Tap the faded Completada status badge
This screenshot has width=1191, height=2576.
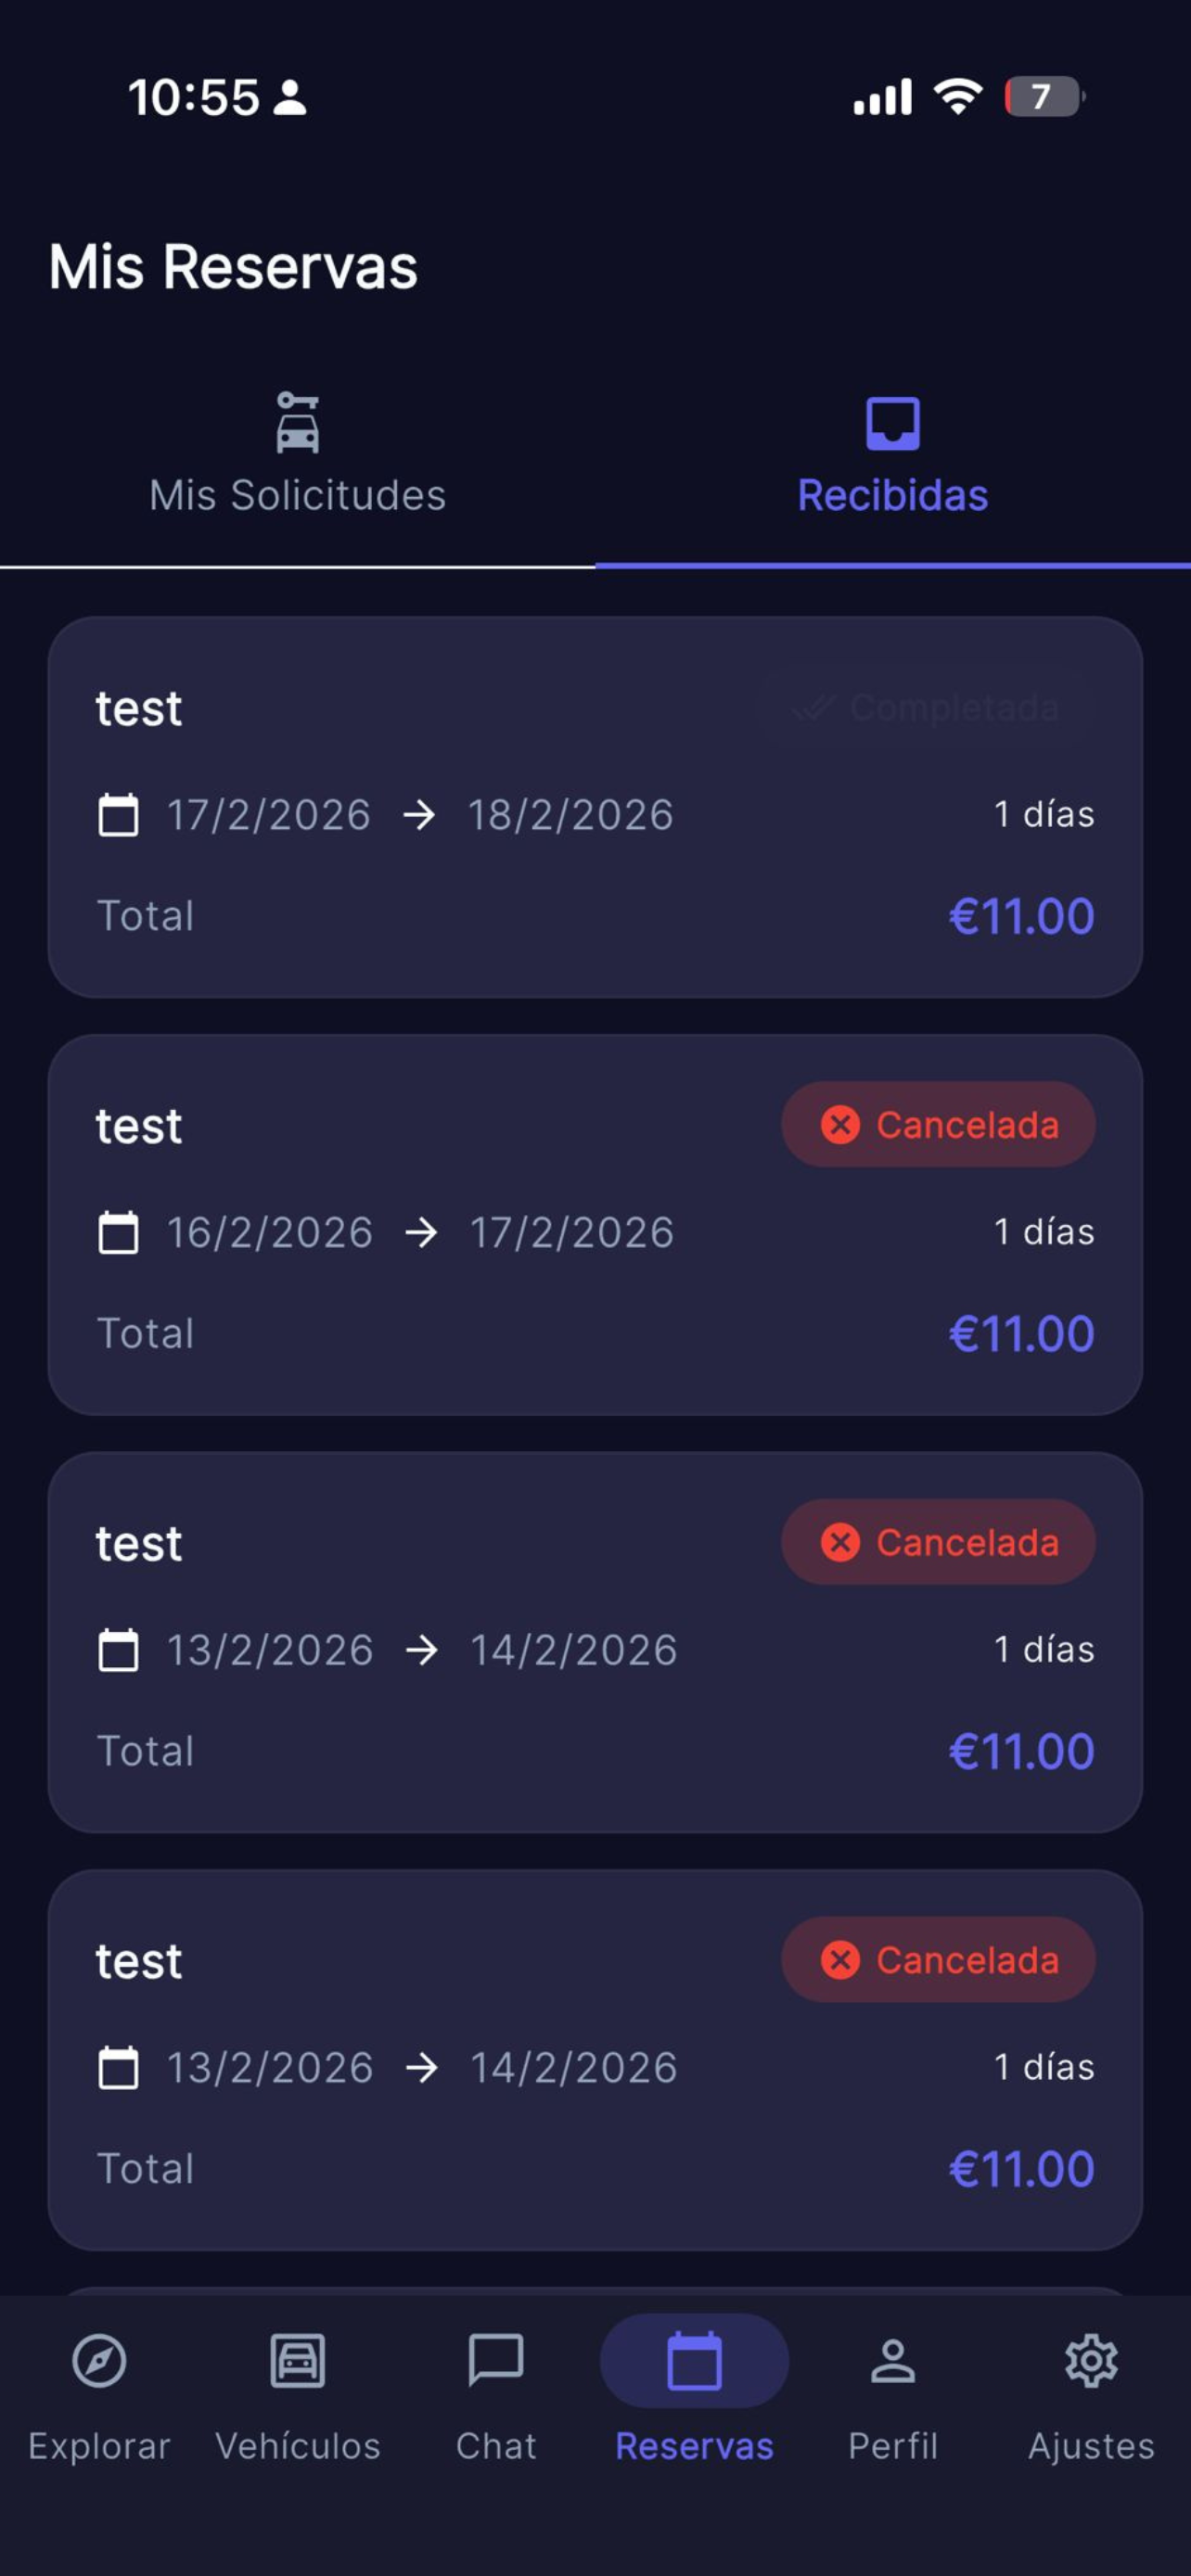[926, 708]
